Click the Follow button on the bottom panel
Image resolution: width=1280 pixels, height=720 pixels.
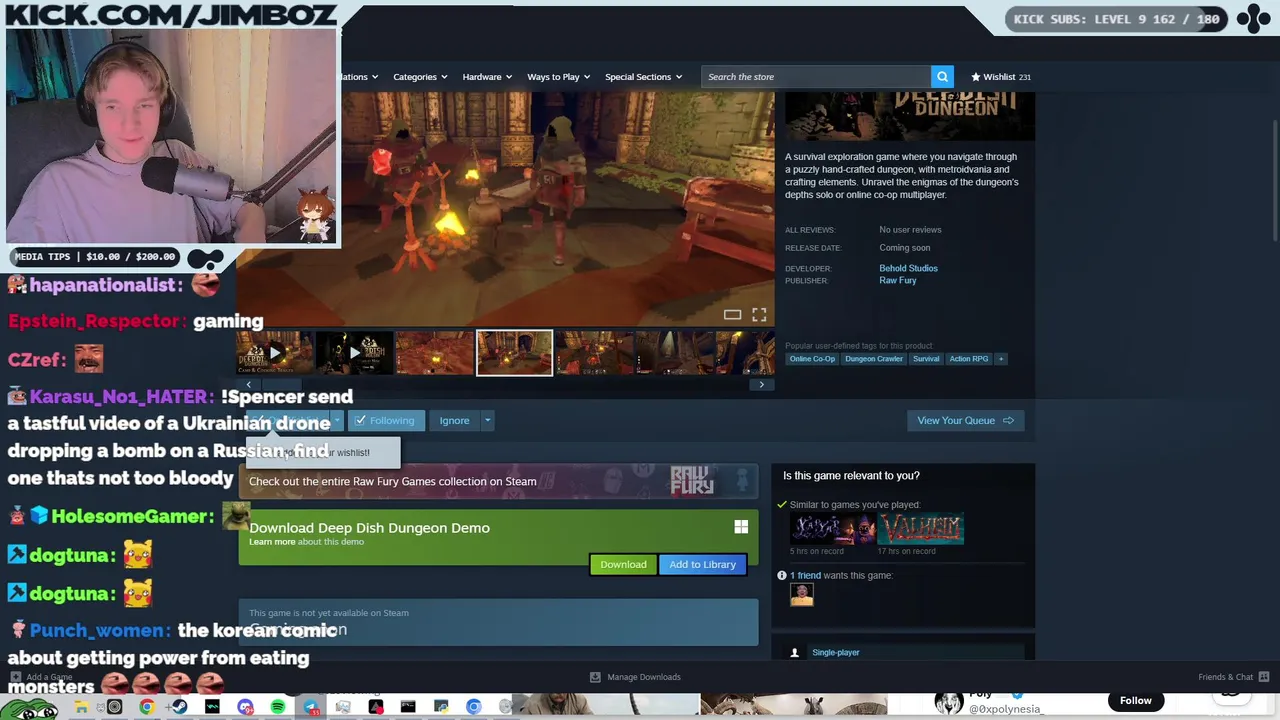pyautogui.click(x=1136, y=701)
